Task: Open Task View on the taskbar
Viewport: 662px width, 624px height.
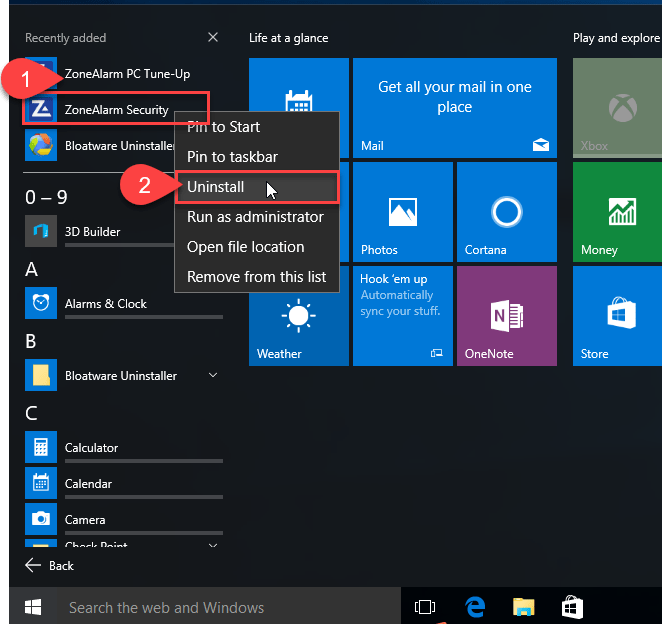Action: [x=425, y=607]
